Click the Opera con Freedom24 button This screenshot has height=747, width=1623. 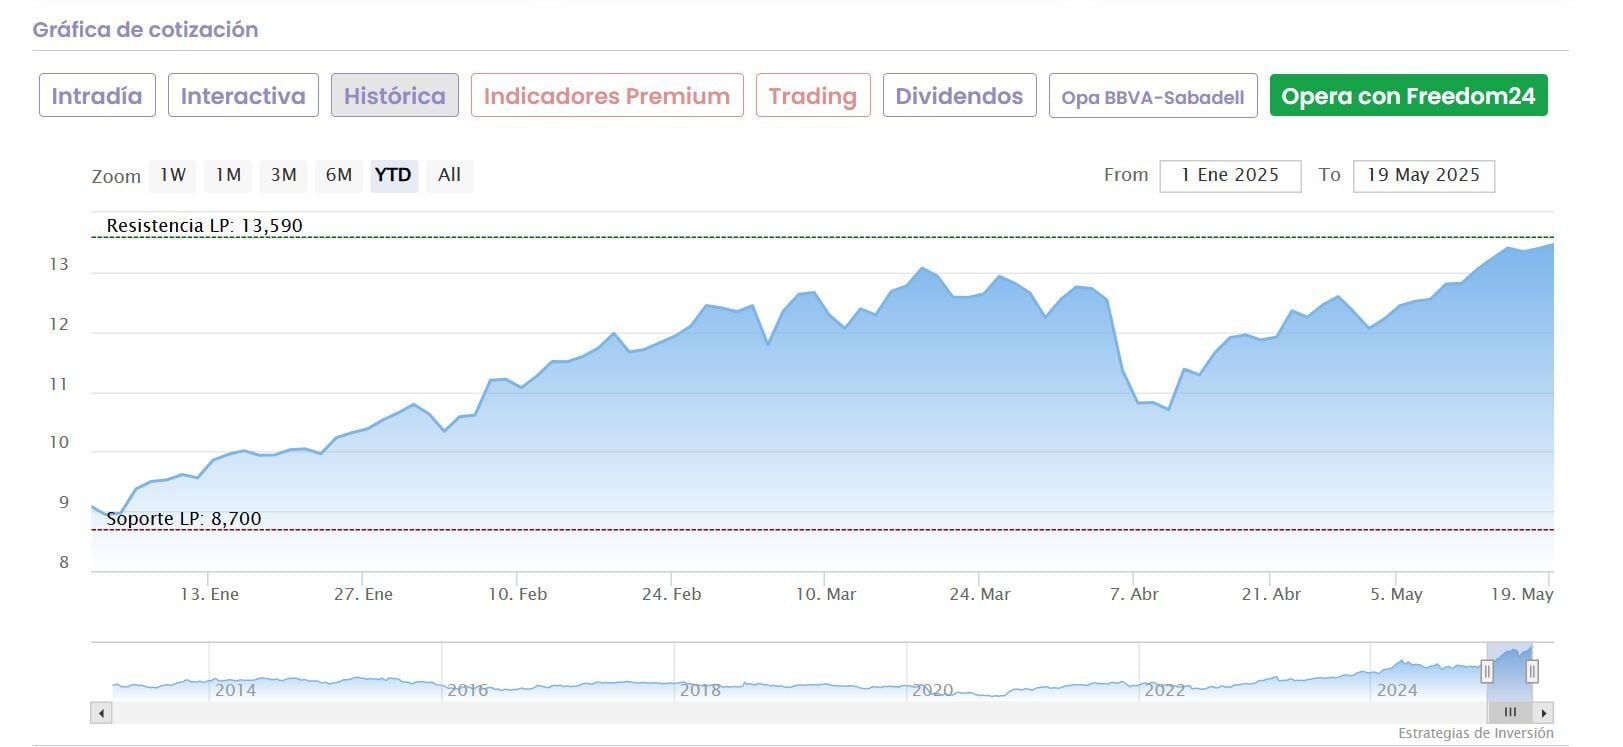pos(1408,96)
